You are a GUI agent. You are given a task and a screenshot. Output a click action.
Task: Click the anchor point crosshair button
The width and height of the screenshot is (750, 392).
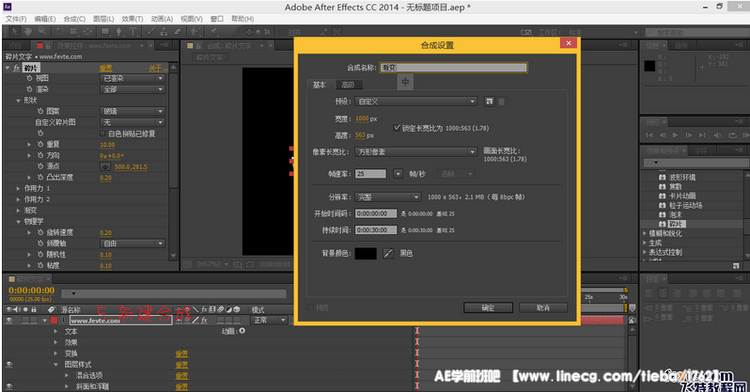[105, 166]
